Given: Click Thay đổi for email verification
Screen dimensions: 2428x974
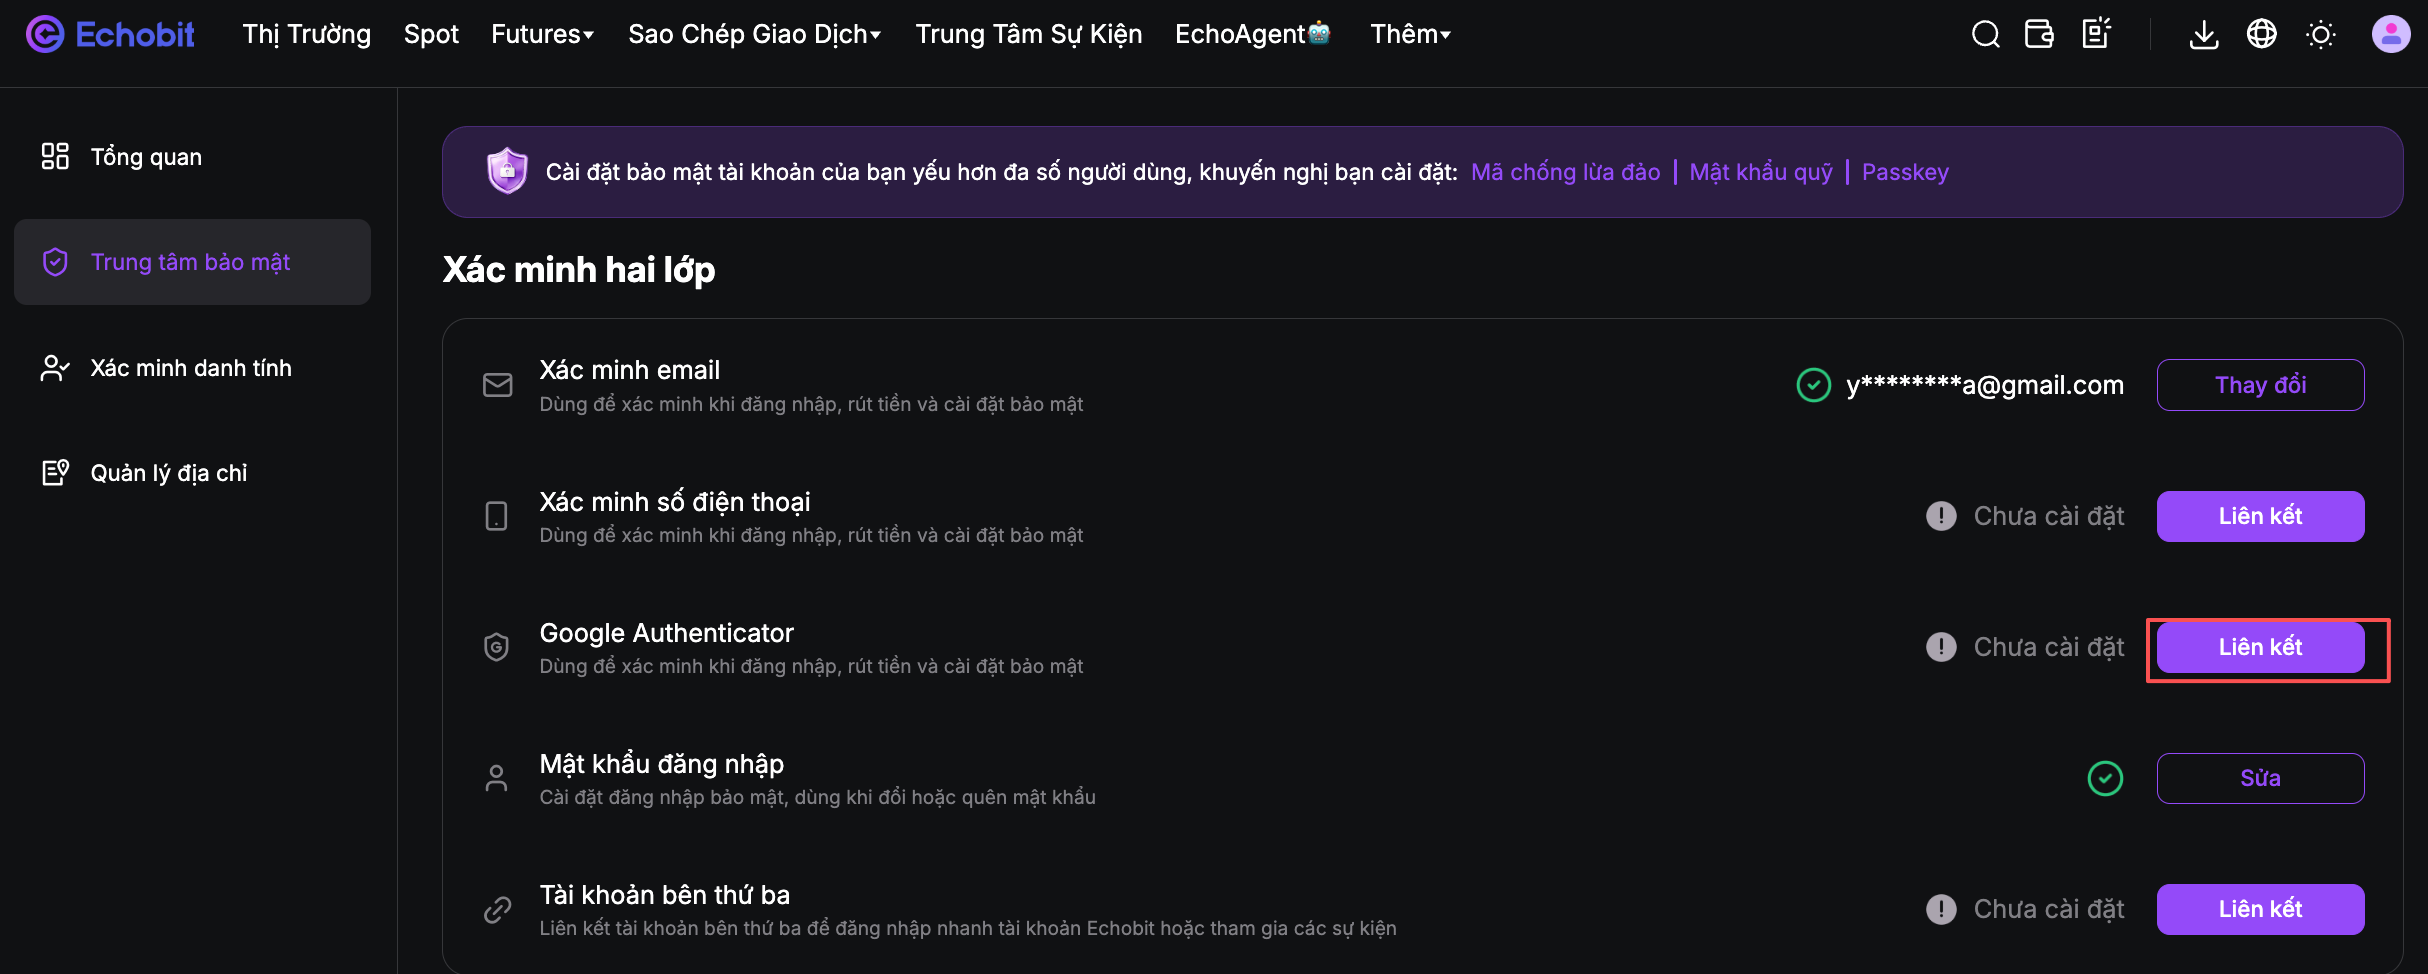Looking at the screenshot, I should [x=2260, y=385].
